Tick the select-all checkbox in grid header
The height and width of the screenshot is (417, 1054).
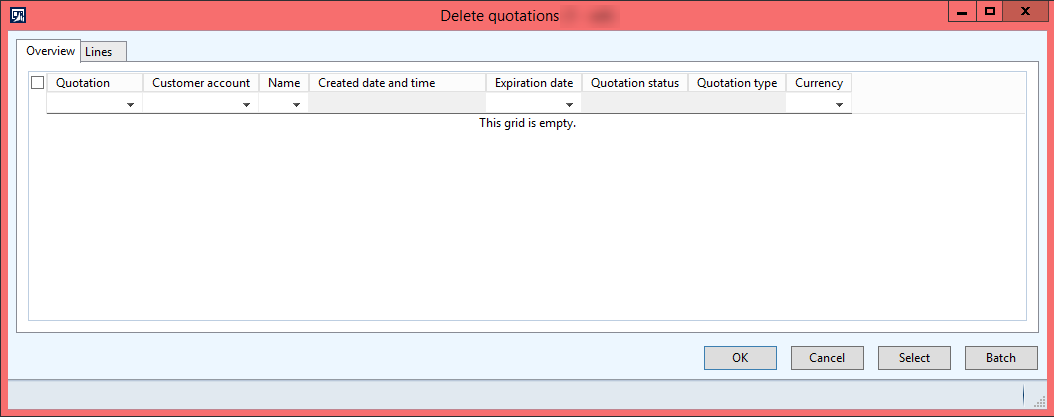pos(38,83)
